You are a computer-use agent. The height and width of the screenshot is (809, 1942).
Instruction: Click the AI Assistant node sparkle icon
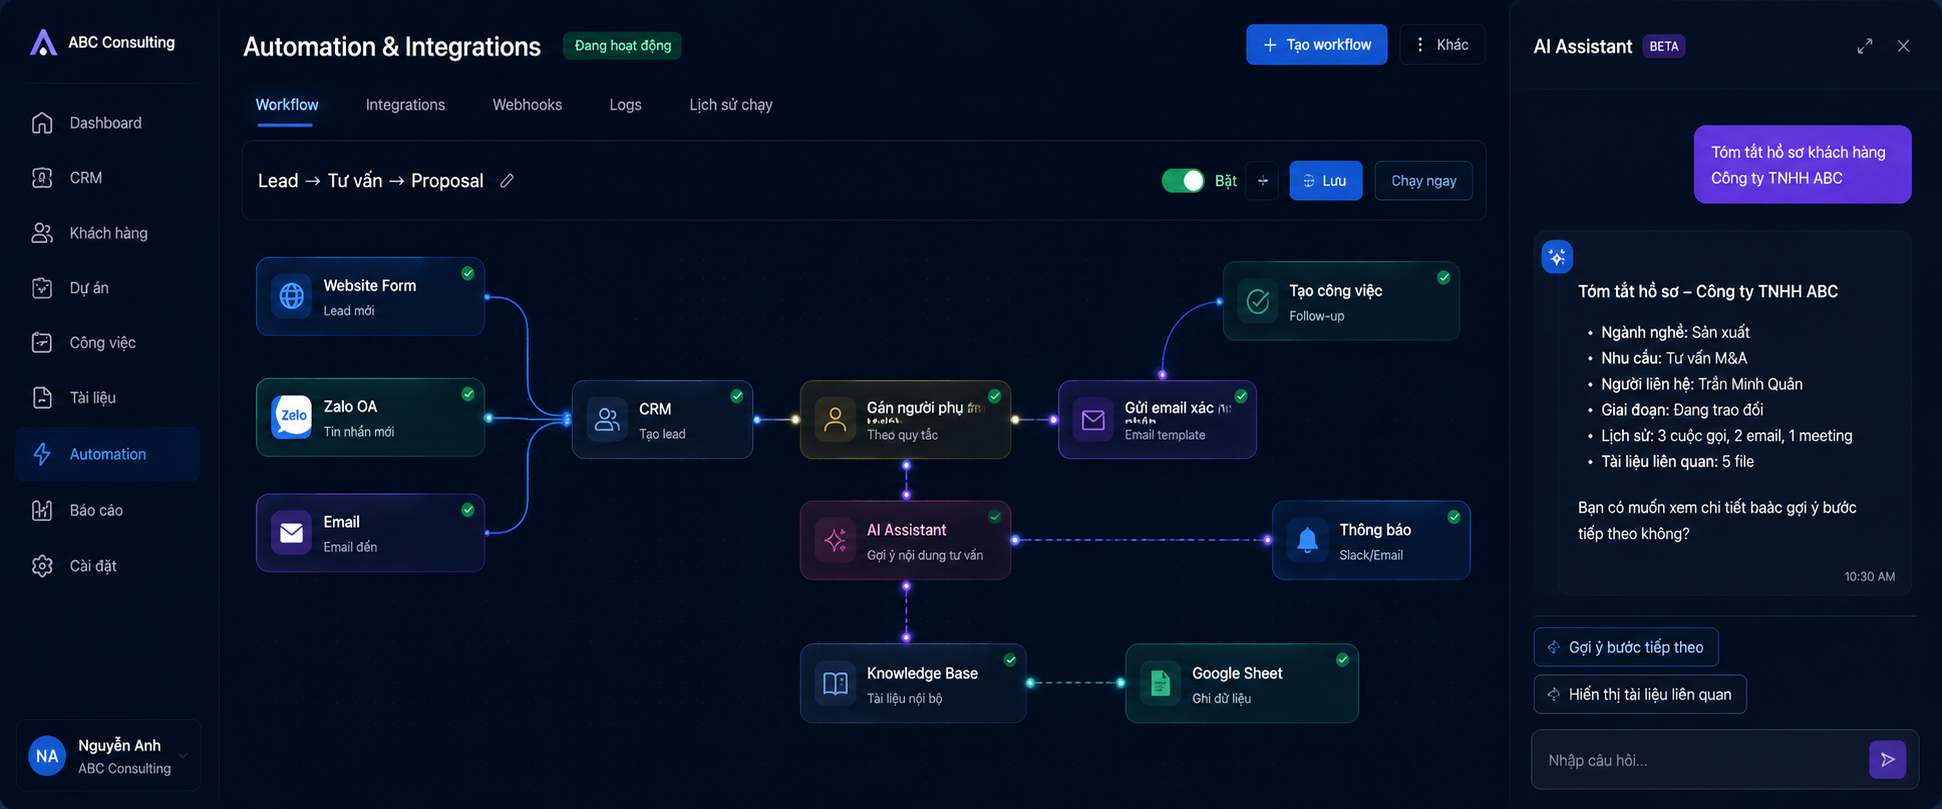click(x=835, y=540)
